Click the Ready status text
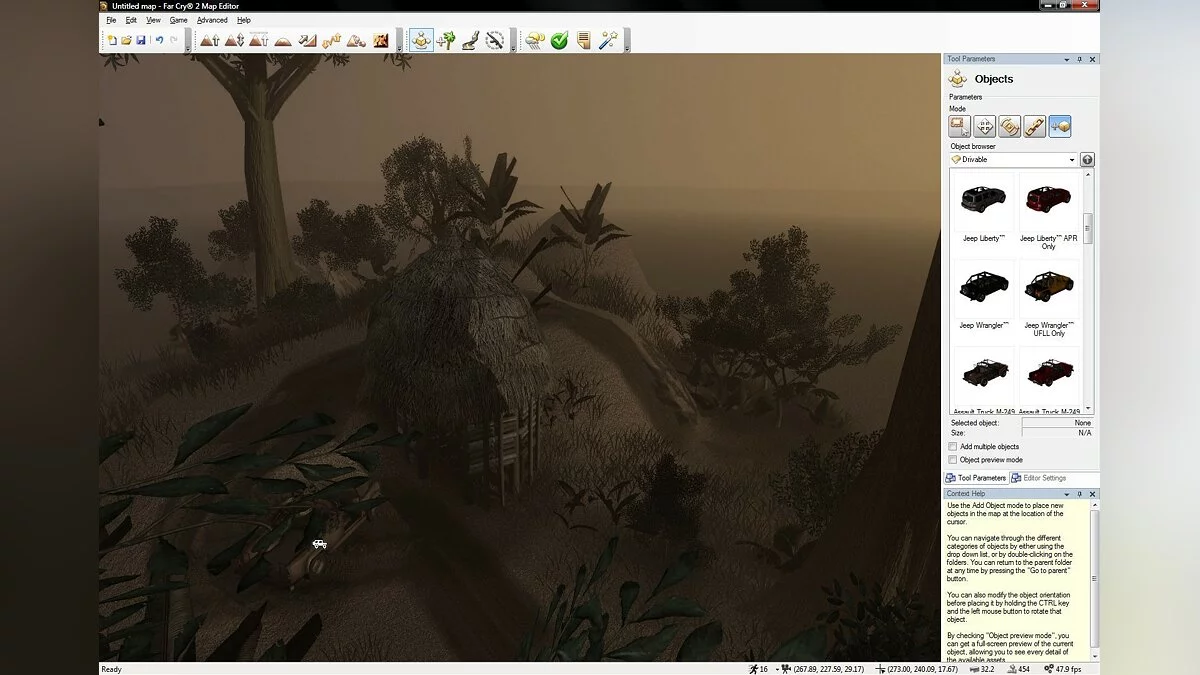Image resolution: width=1200 pixels, height=675 pixels. pos(111,669)
